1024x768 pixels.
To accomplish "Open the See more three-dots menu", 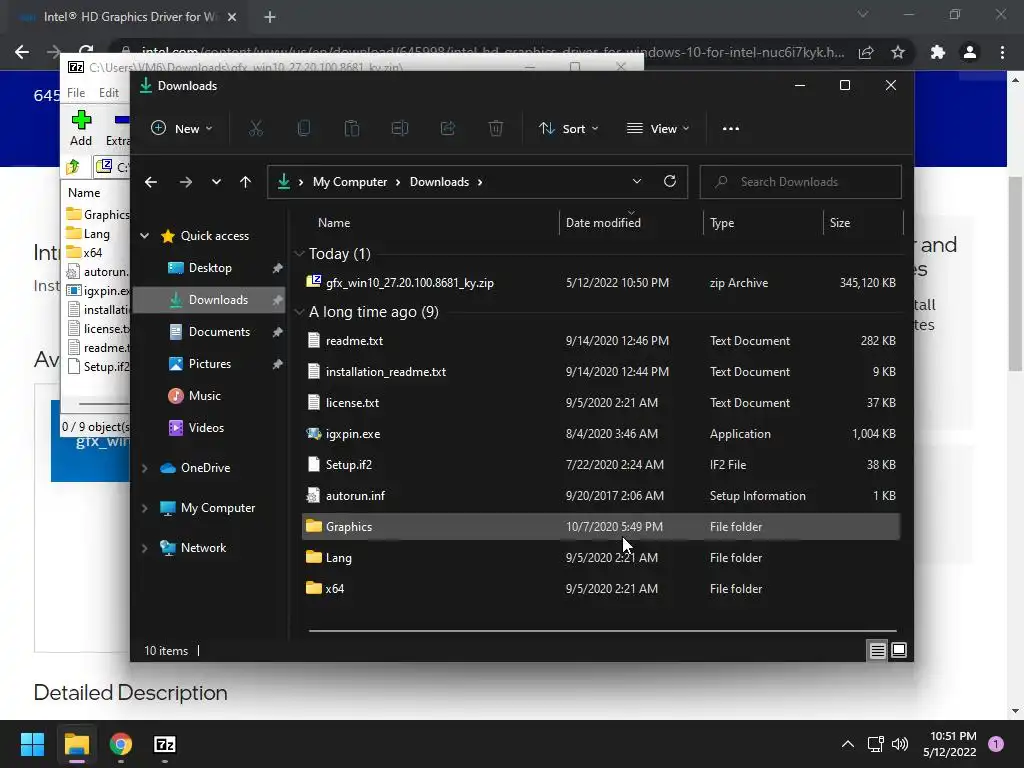I will (731, 129).
